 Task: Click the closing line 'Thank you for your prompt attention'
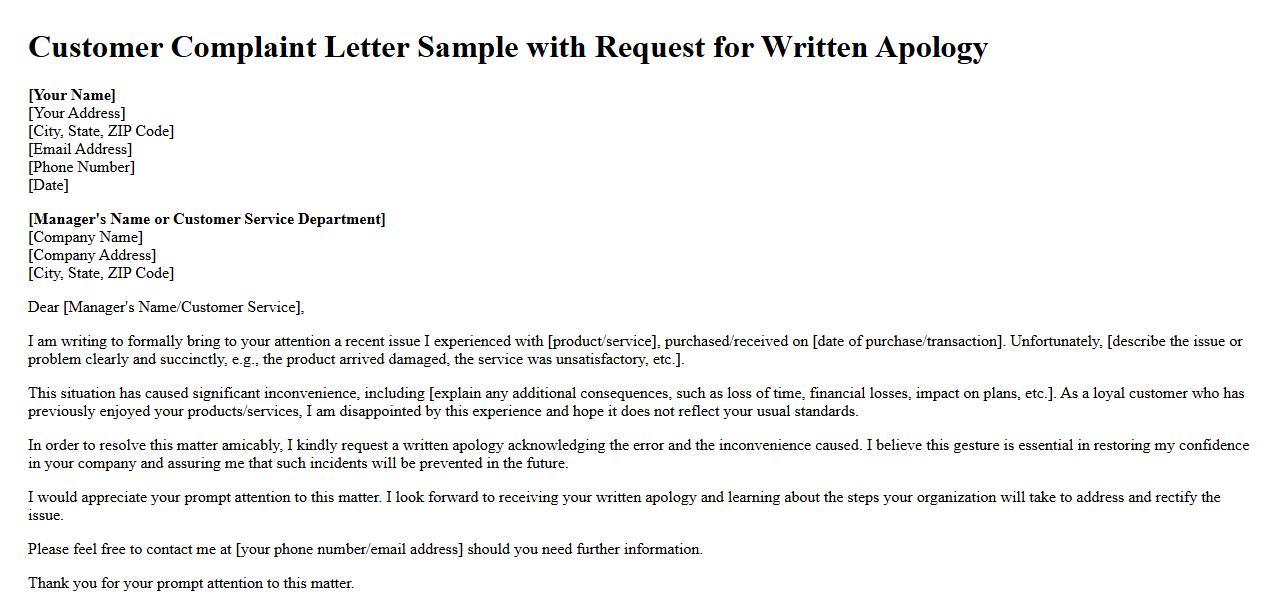click(x=191, y=584)
